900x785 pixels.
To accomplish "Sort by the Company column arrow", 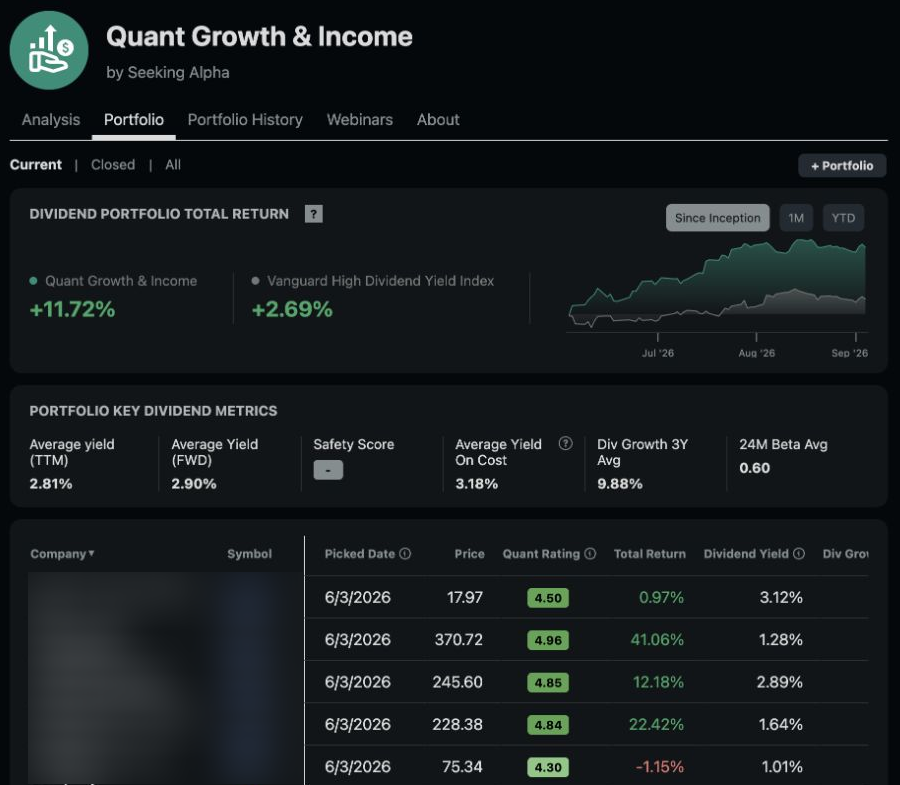I will coord(91,553).
